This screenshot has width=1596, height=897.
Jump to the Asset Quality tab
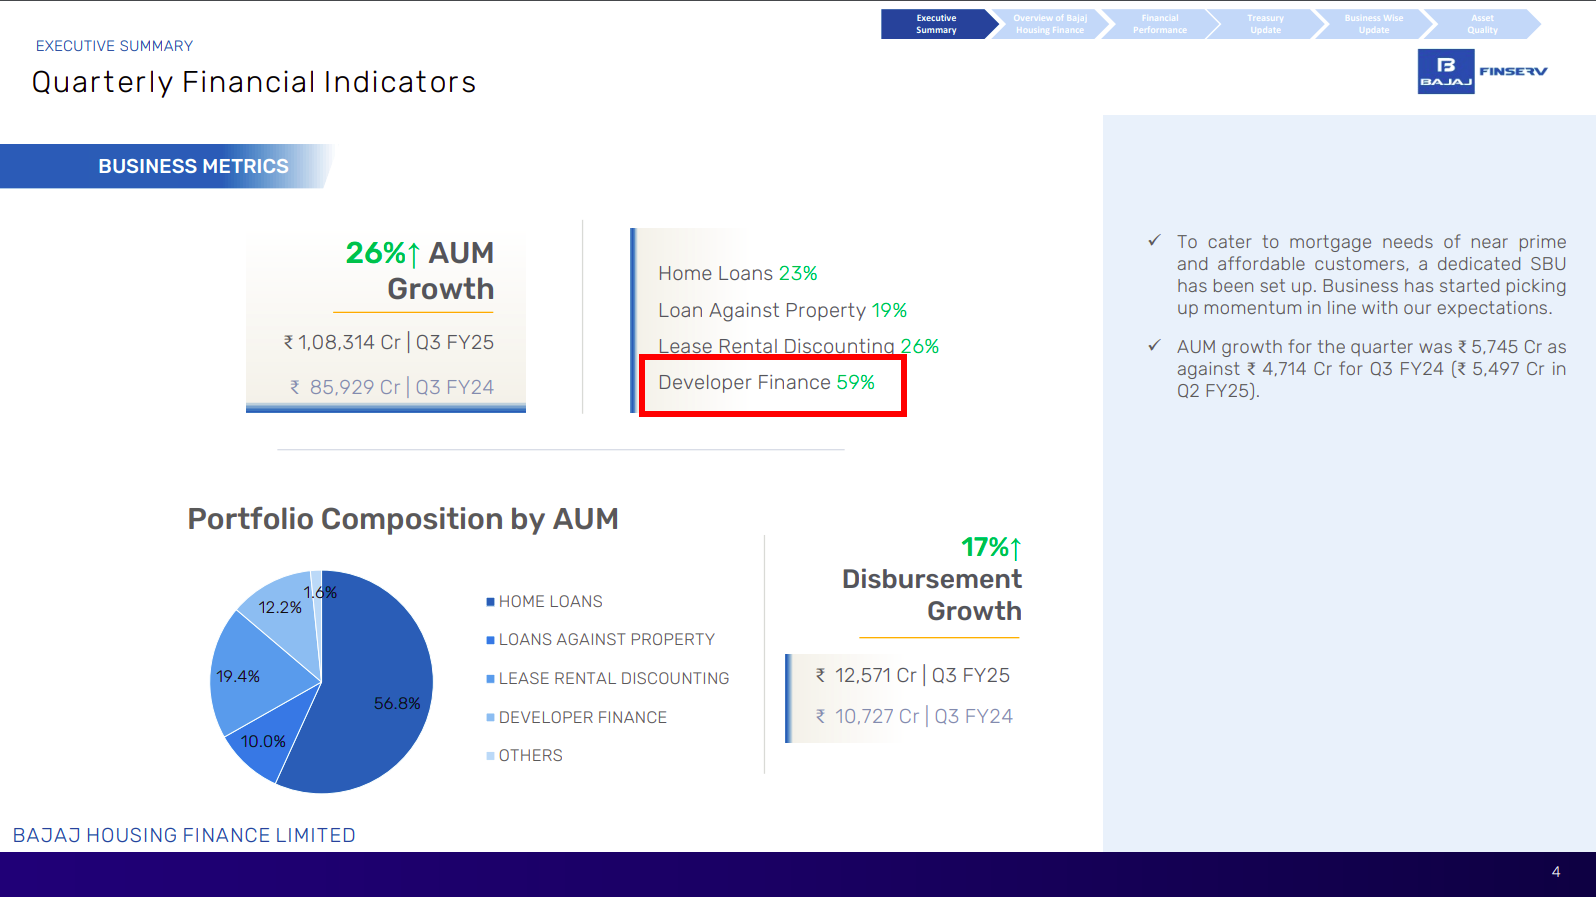1482,24
